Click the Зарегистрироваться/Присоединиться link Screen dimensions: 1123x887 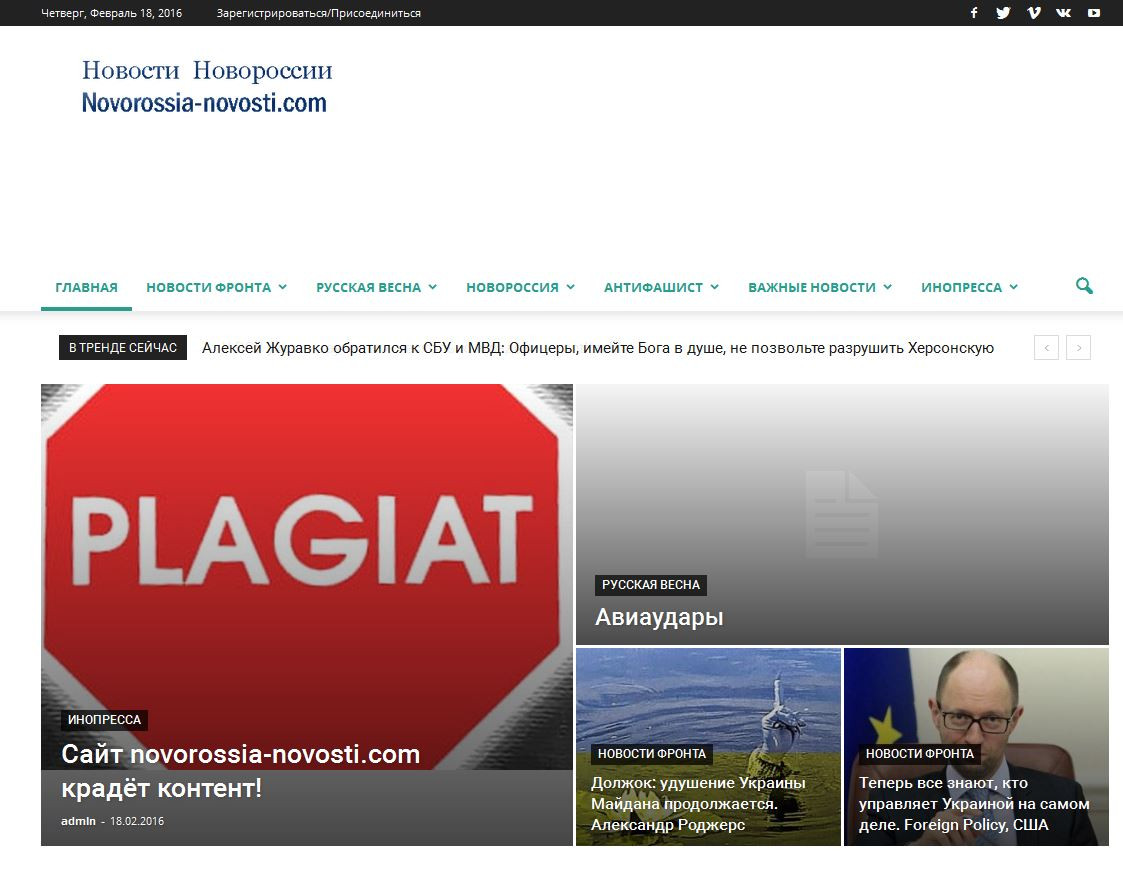coord(318,13)
